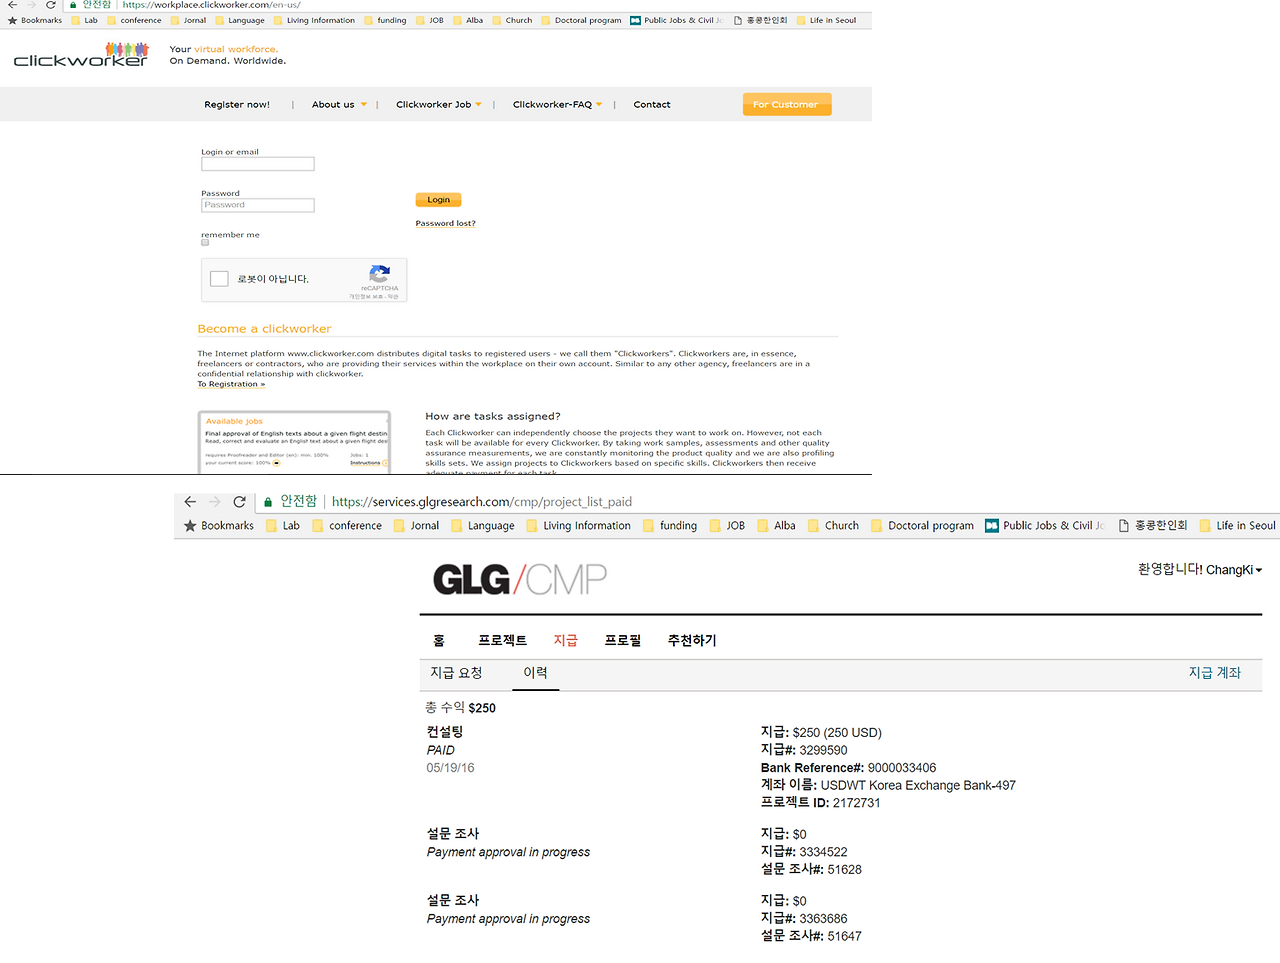This screenshot has height=963, width=1280.
Task: Open Church bookmark folder in GLG window
Action: 833,526
